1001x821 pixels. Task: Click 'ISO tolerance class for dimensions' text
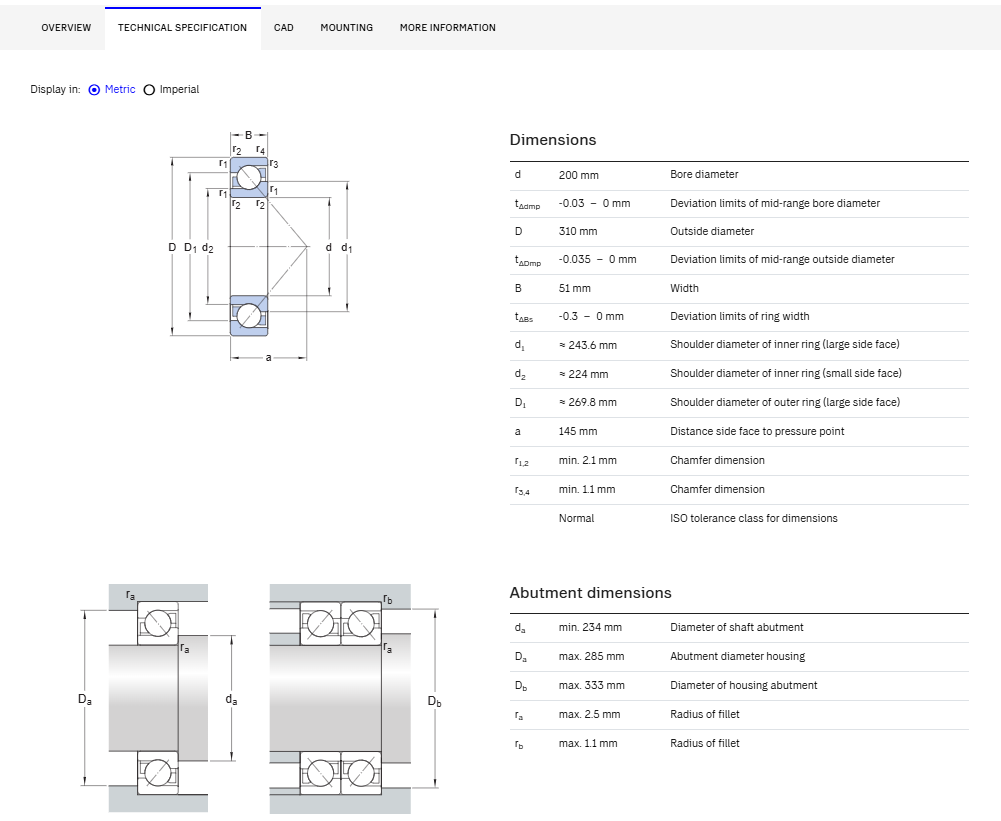[x=754, y=518]
